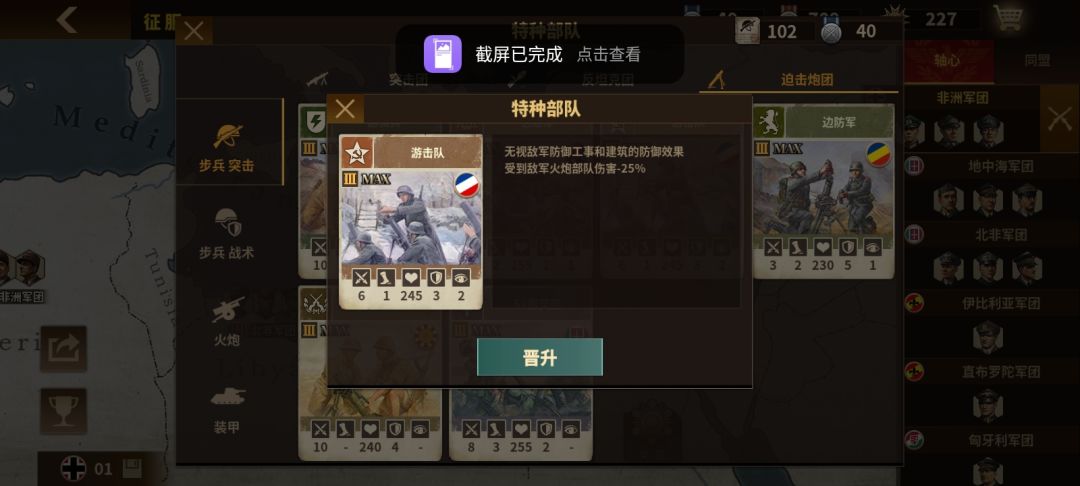Select the German iron cross flag icon
This screenshot has width=1080, height=486.
click(x=73, y=469)
